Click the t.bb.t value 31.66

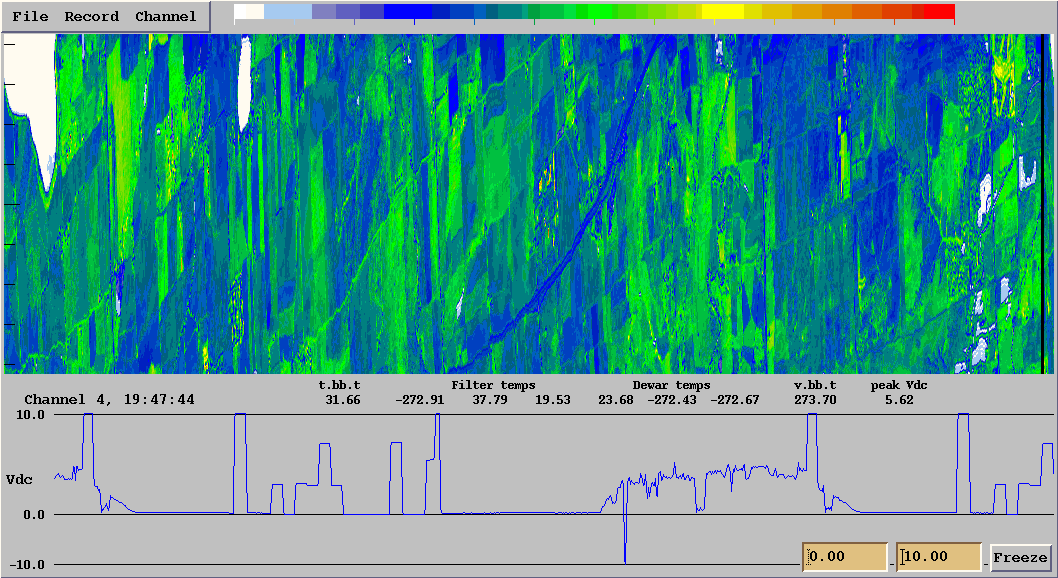pos(343,400)
